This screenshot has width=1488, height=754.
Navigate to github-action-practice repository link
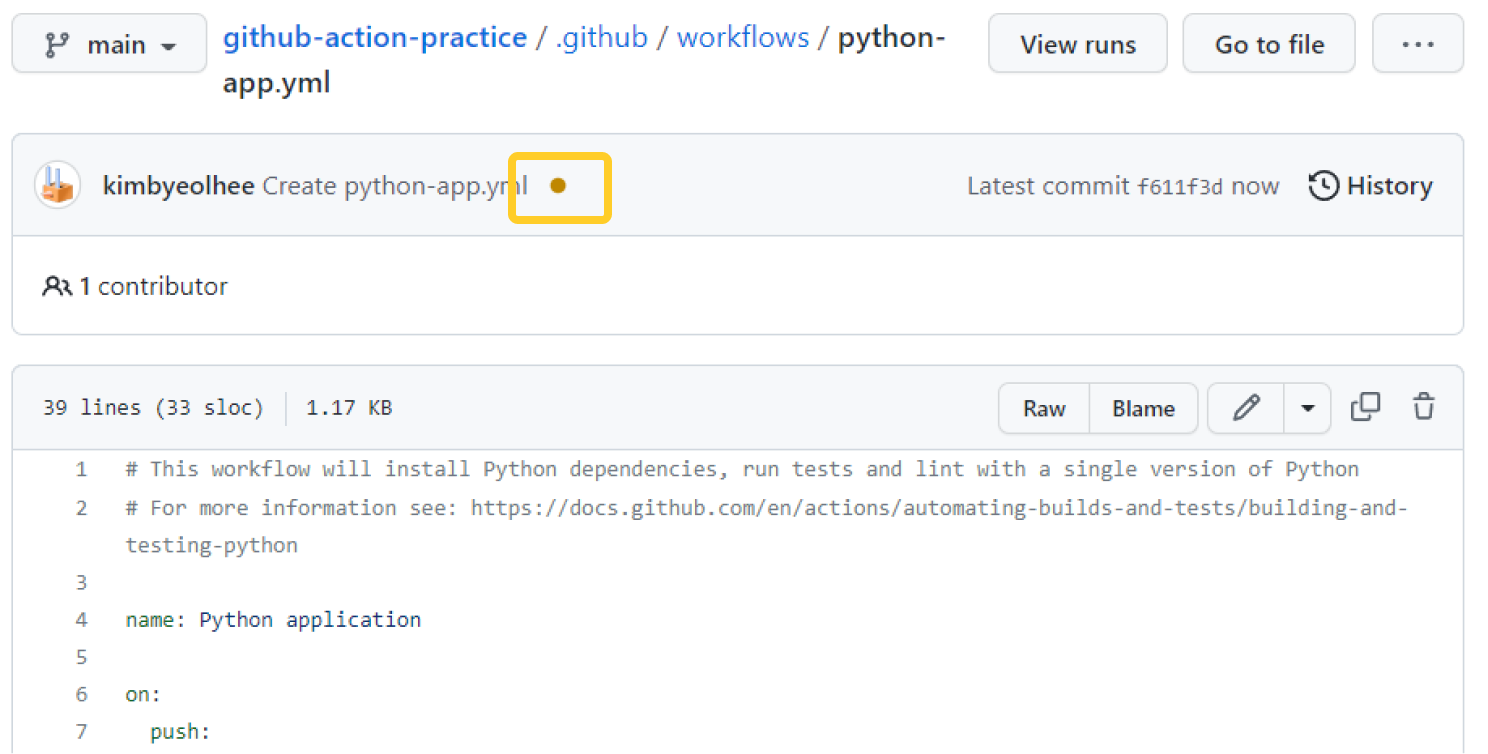[374, 38]
